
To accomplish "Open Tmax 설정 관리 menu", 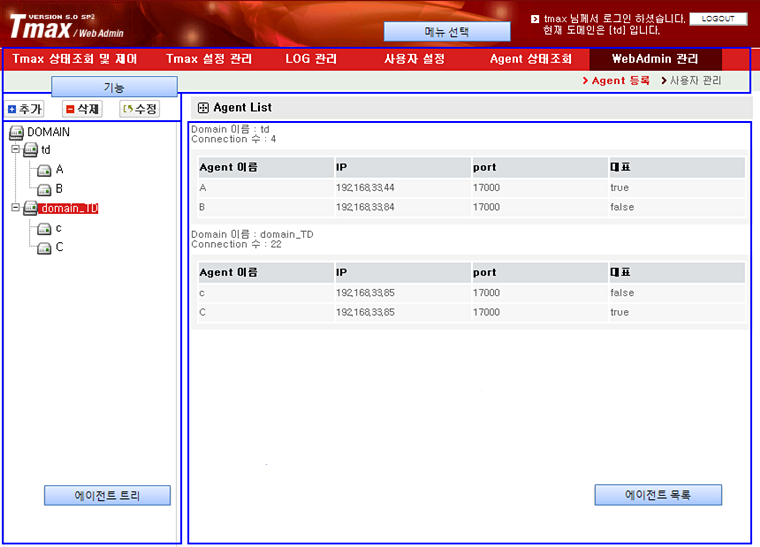I will pos(209,59).
